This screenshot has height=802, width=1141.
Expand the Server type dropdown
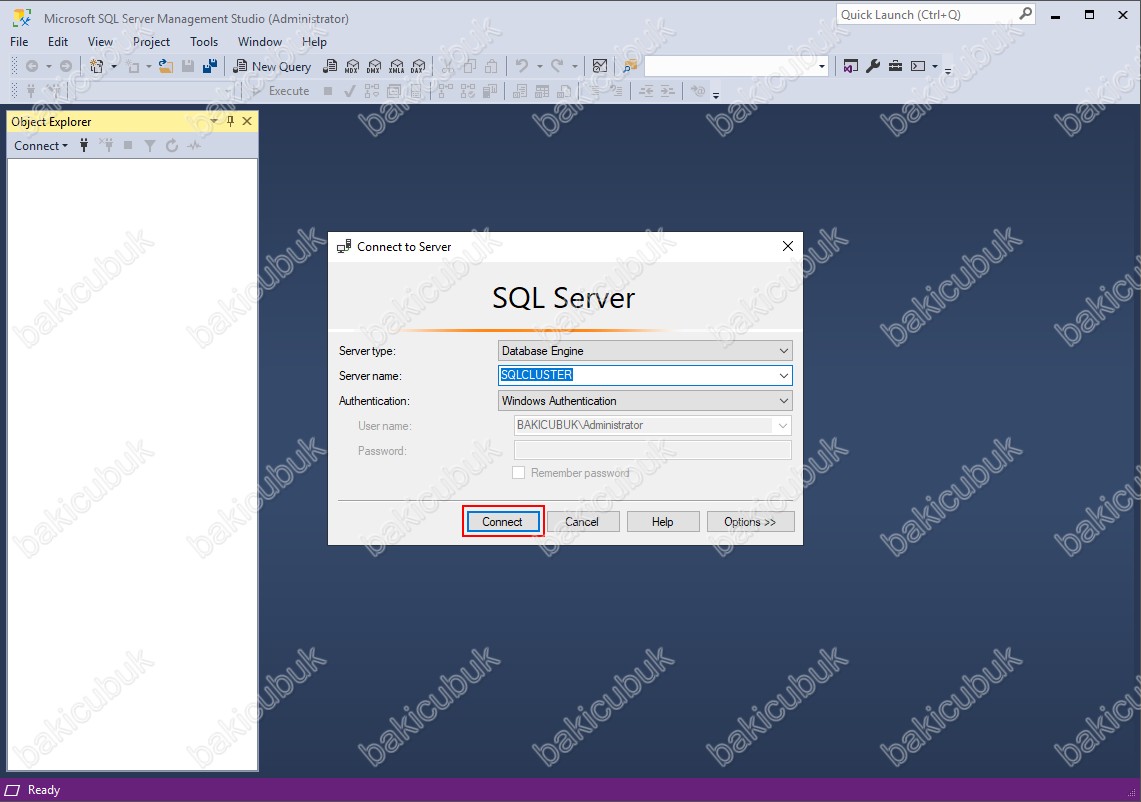coord(783,351)
